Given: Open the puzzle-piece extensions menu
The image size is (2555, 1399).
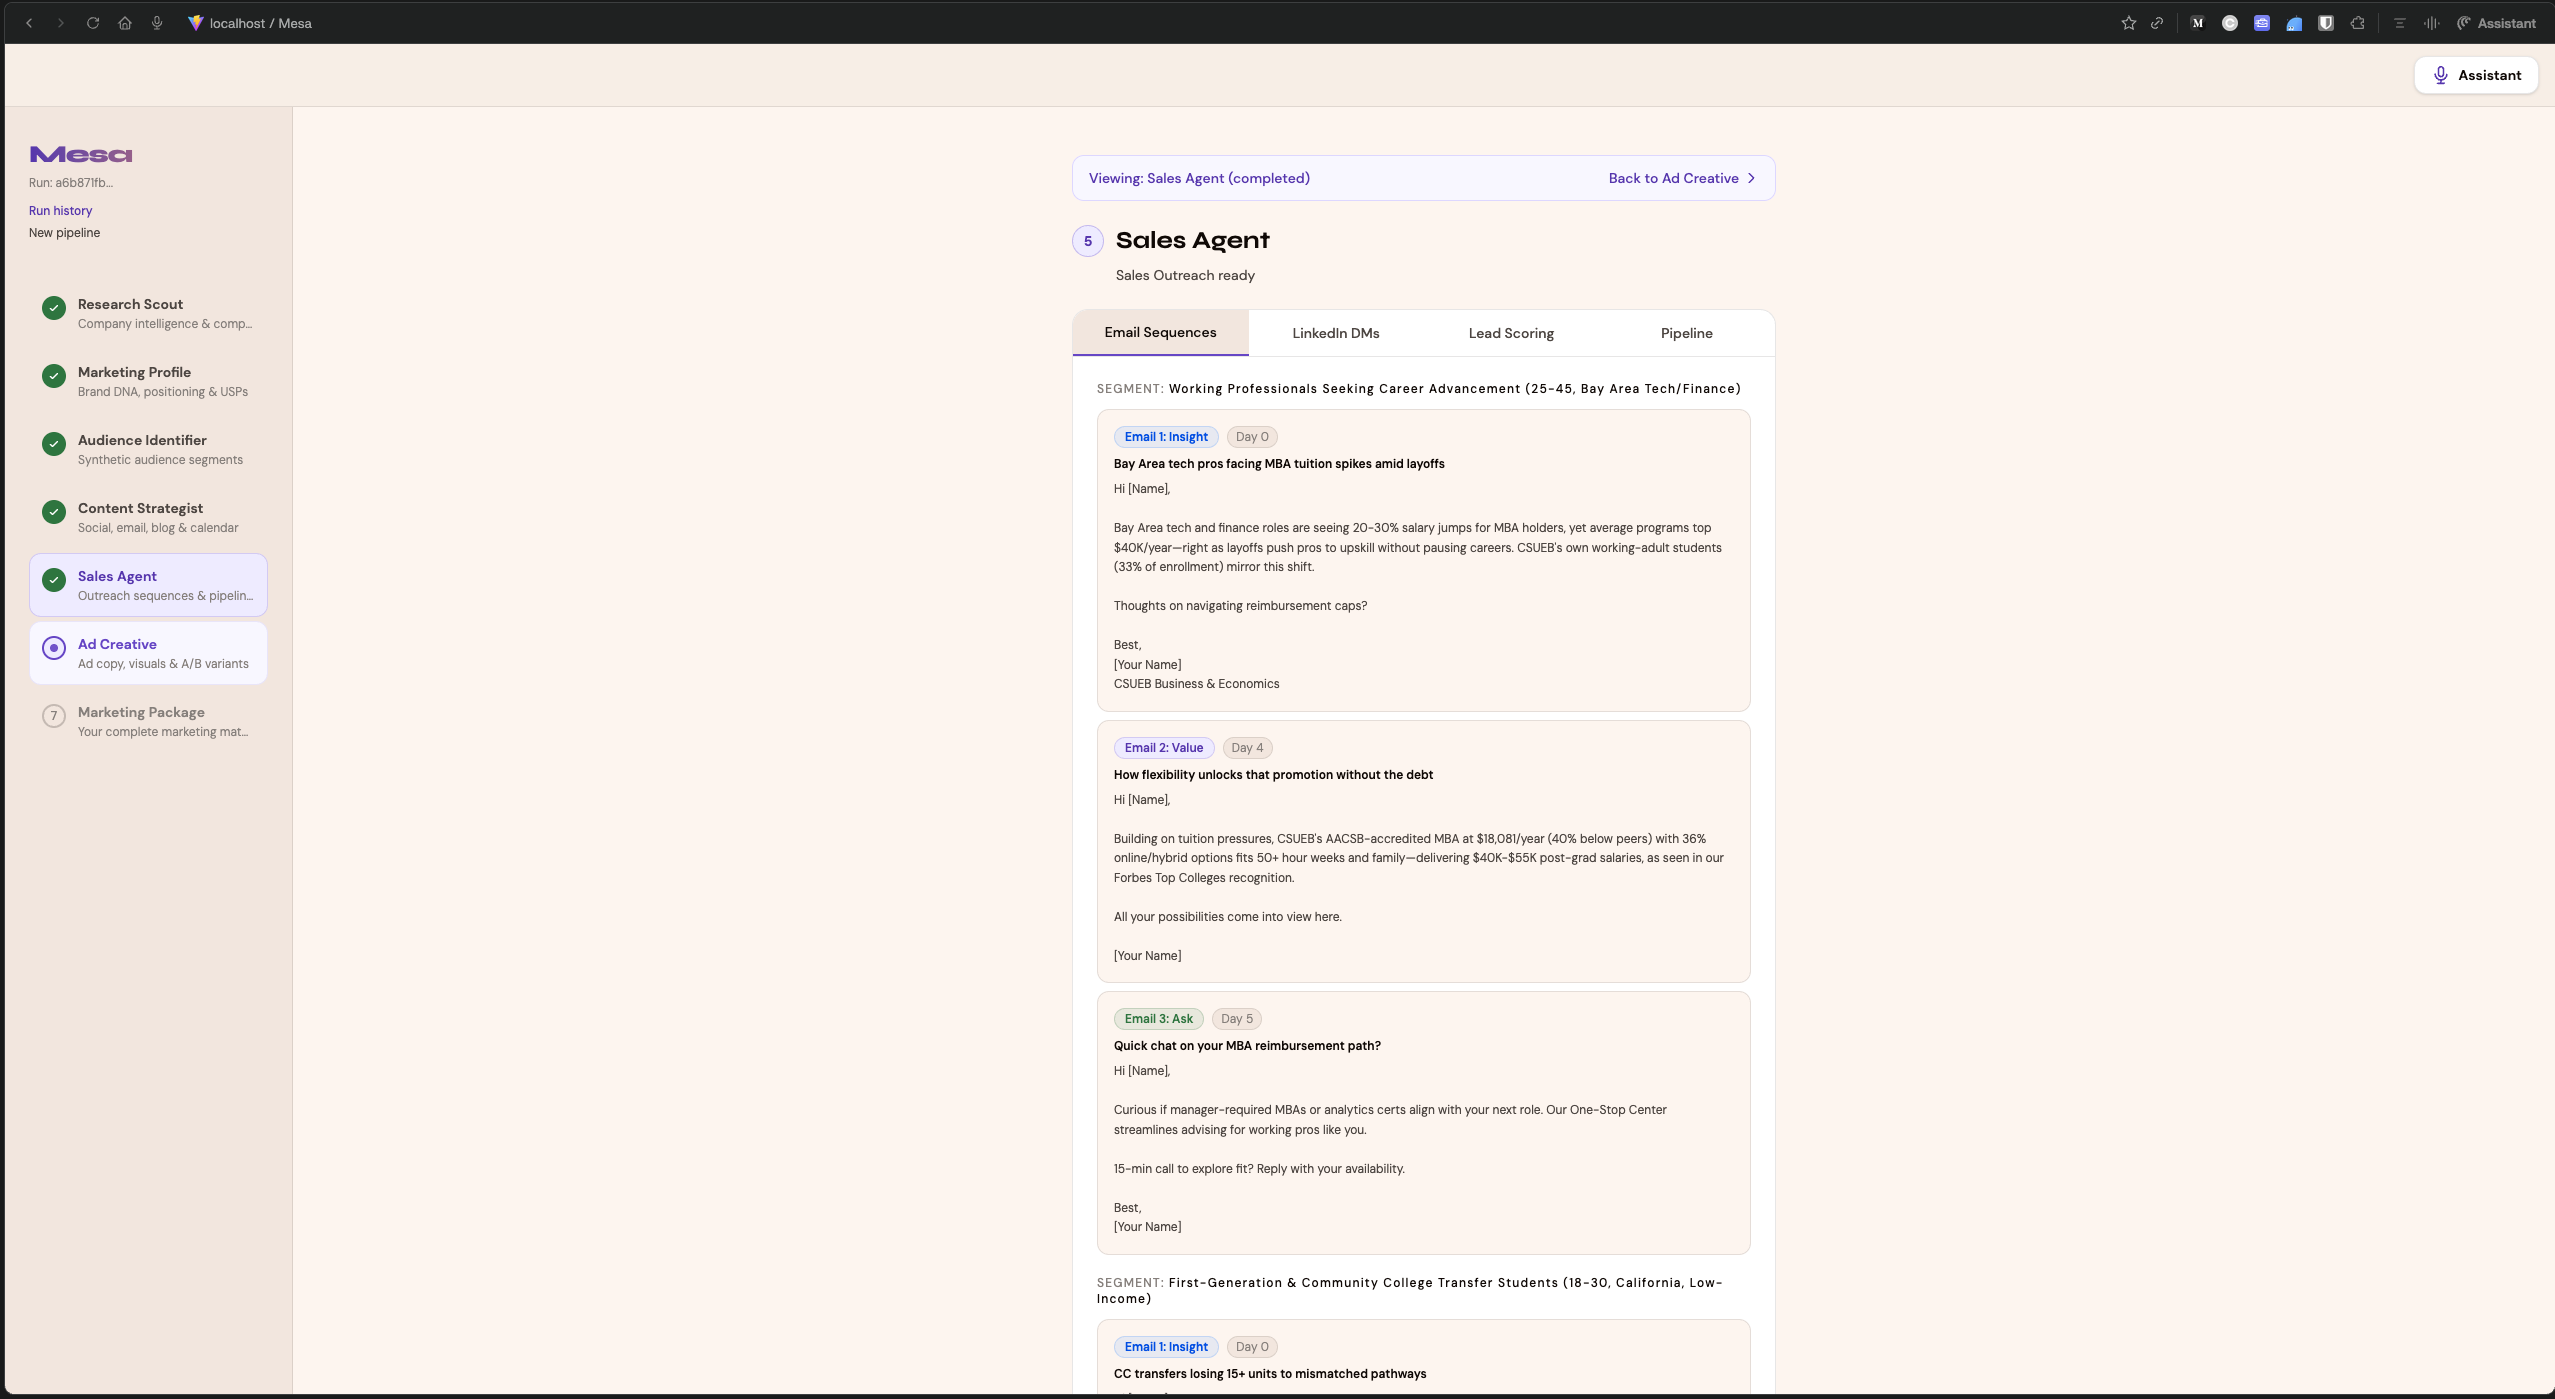Looking at the screenshot, I should point(2357,23).
